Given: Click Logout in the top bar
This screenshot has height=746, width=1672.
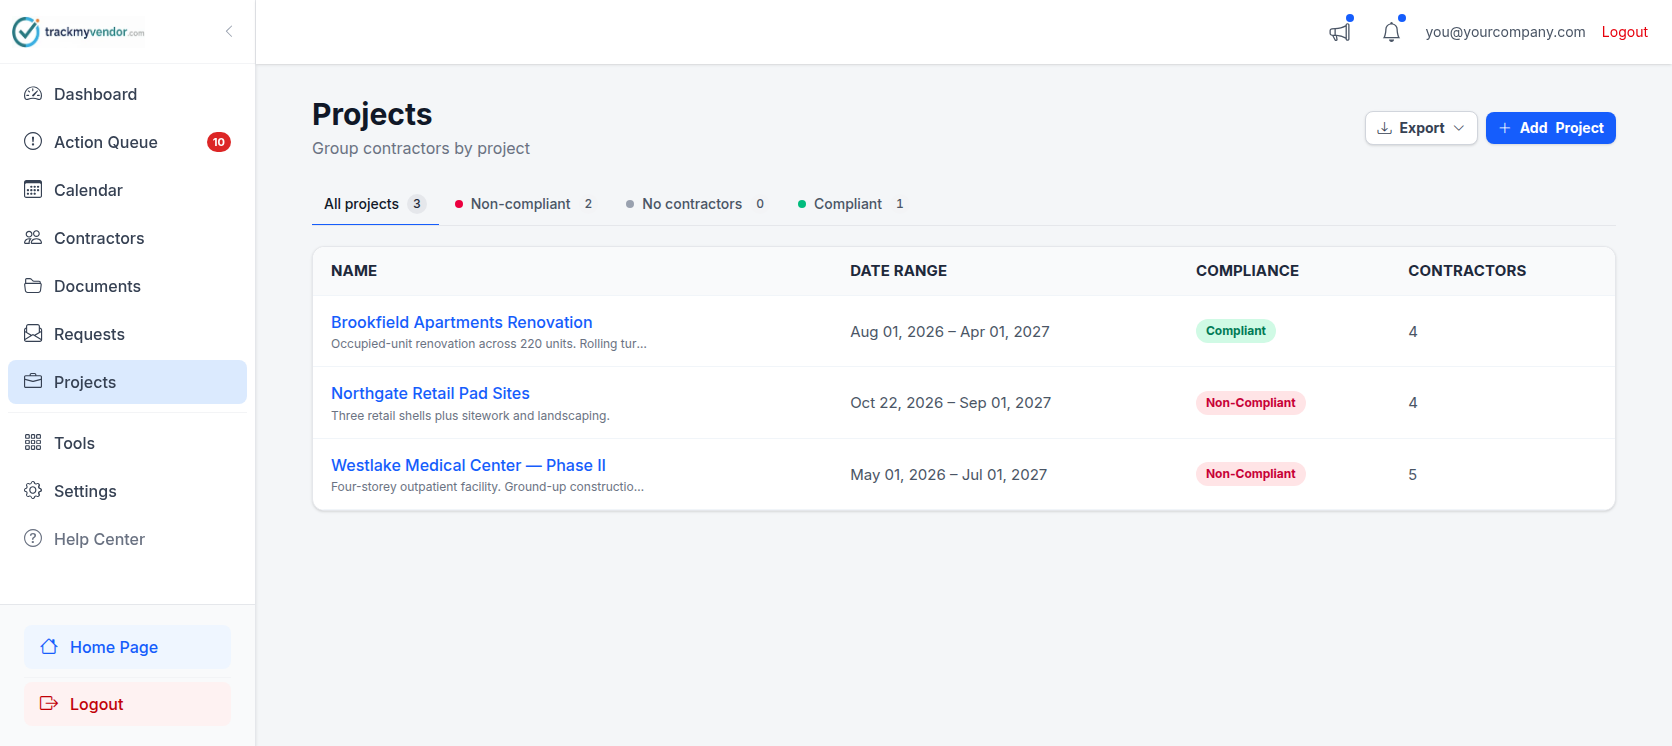Looking at the screenshot, I should 1624,32.
